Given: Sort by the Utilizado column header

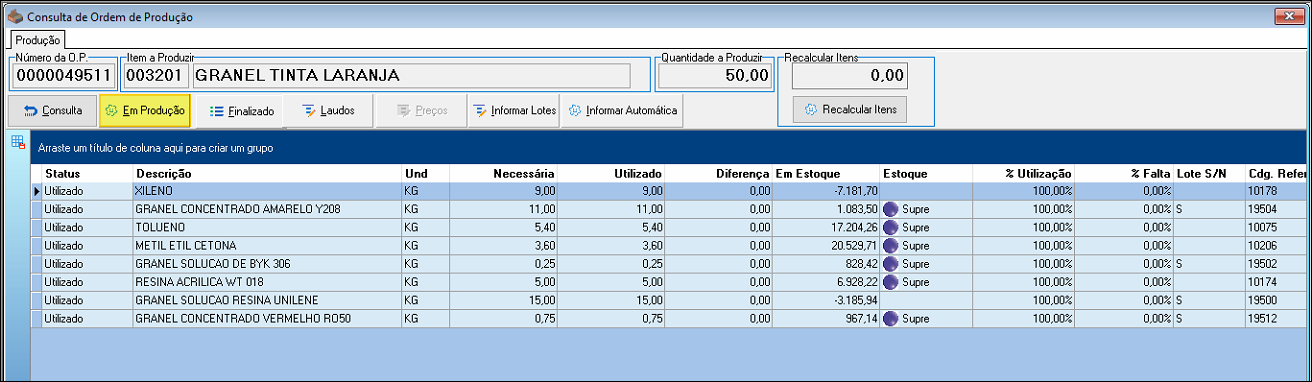Looking at the screenshot, I should [611, 173].
